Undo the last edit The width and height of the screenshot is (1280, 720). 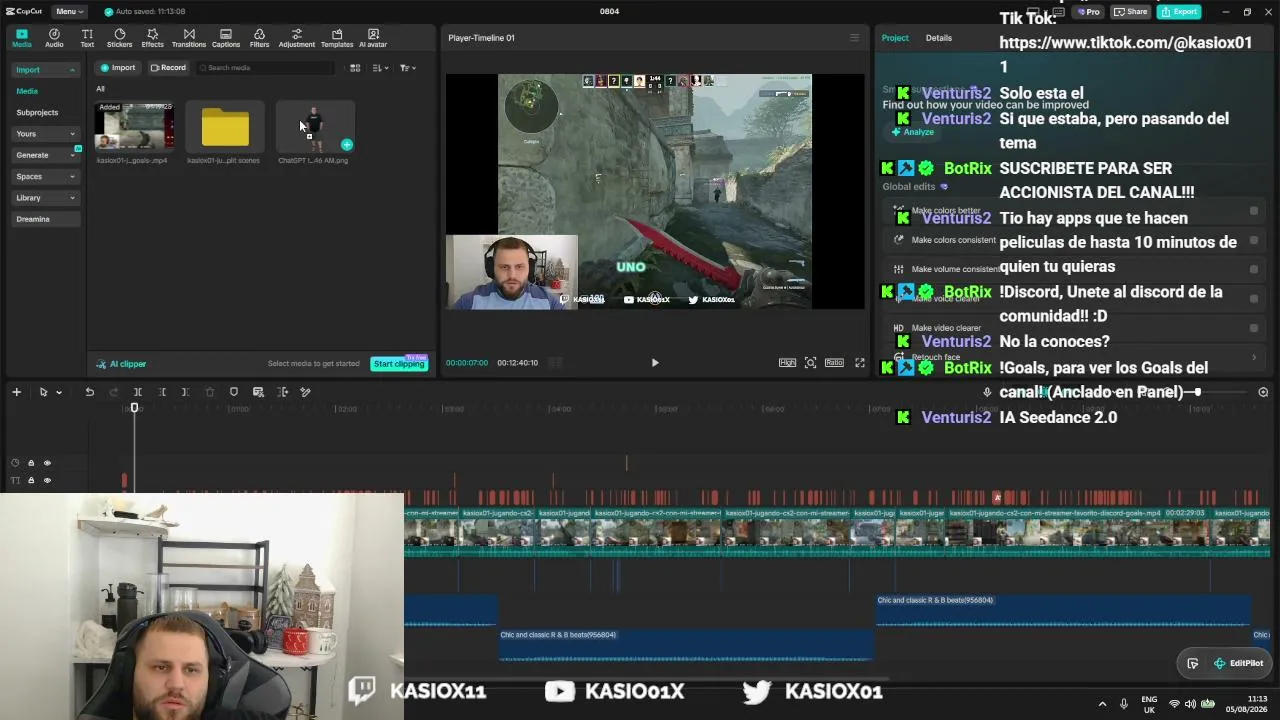(89, 392)
